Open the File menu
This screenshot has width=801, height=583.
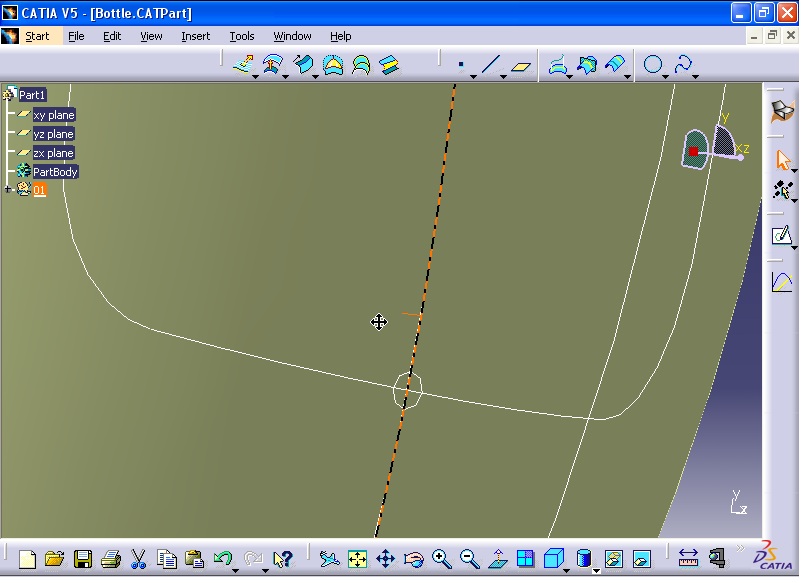pyautogui.click(x=76, y=36)
